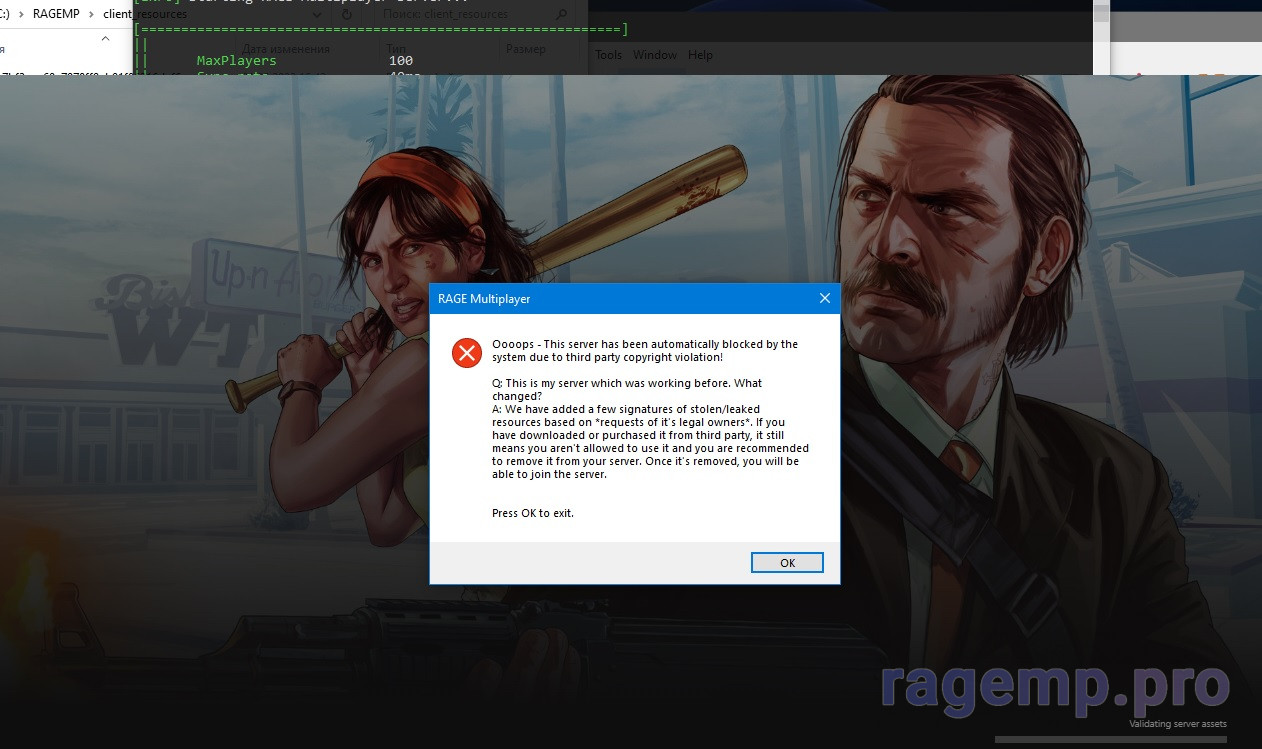Image resolution: width=1262 pixels, height=749 pixels.
Task: Open the Window menu in background window
Action: pos(655,55)
